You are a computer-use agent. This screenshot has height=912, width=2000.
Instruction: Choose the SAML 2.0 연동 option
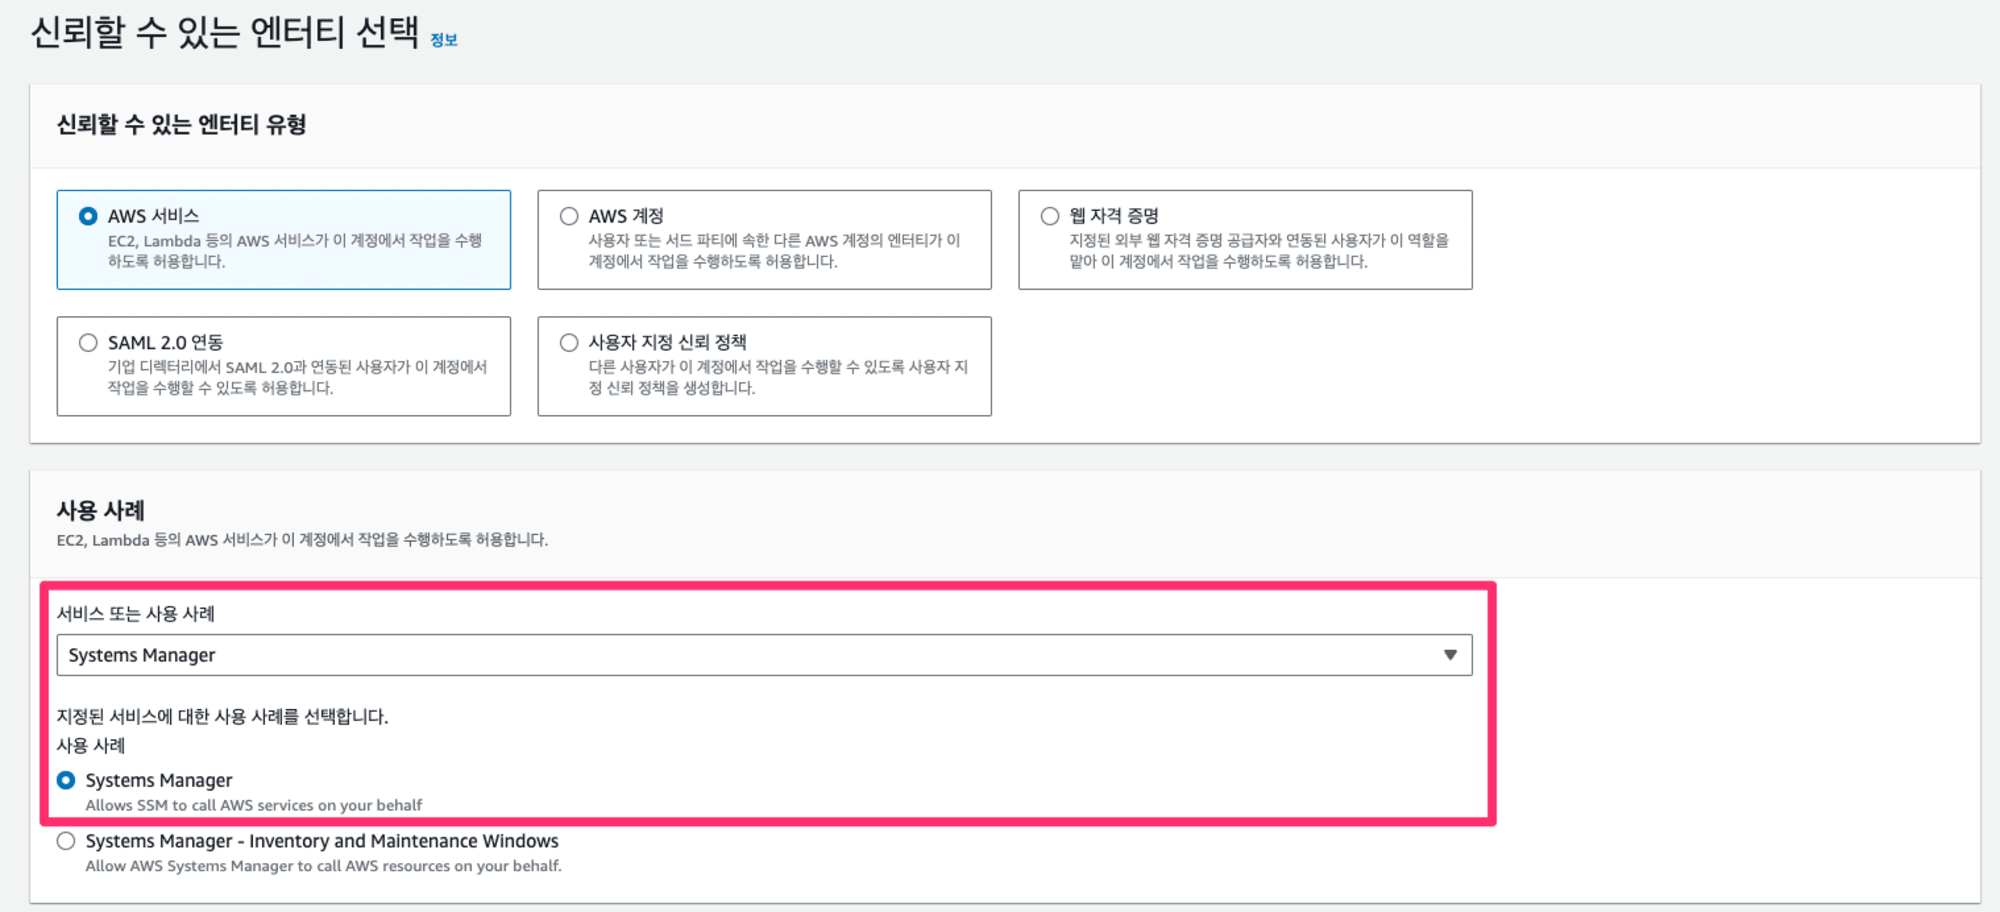tap(88, 343)
